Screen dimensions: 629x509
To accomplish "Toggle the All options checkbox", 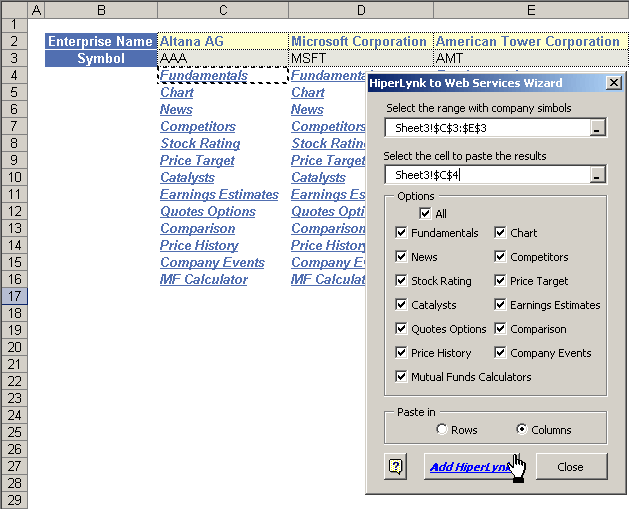I will [425, 213].
